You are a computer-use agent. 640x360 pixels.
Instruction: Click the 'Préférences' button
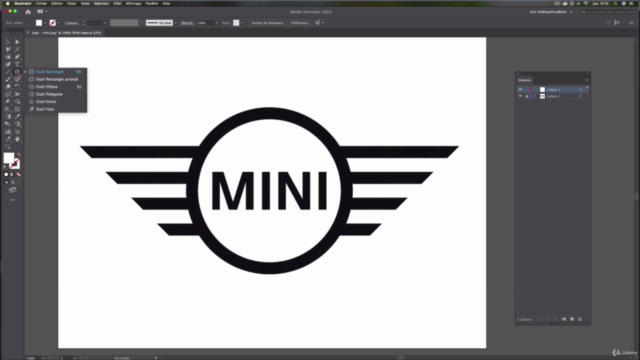pyautogui.click(x=300, y=23)
